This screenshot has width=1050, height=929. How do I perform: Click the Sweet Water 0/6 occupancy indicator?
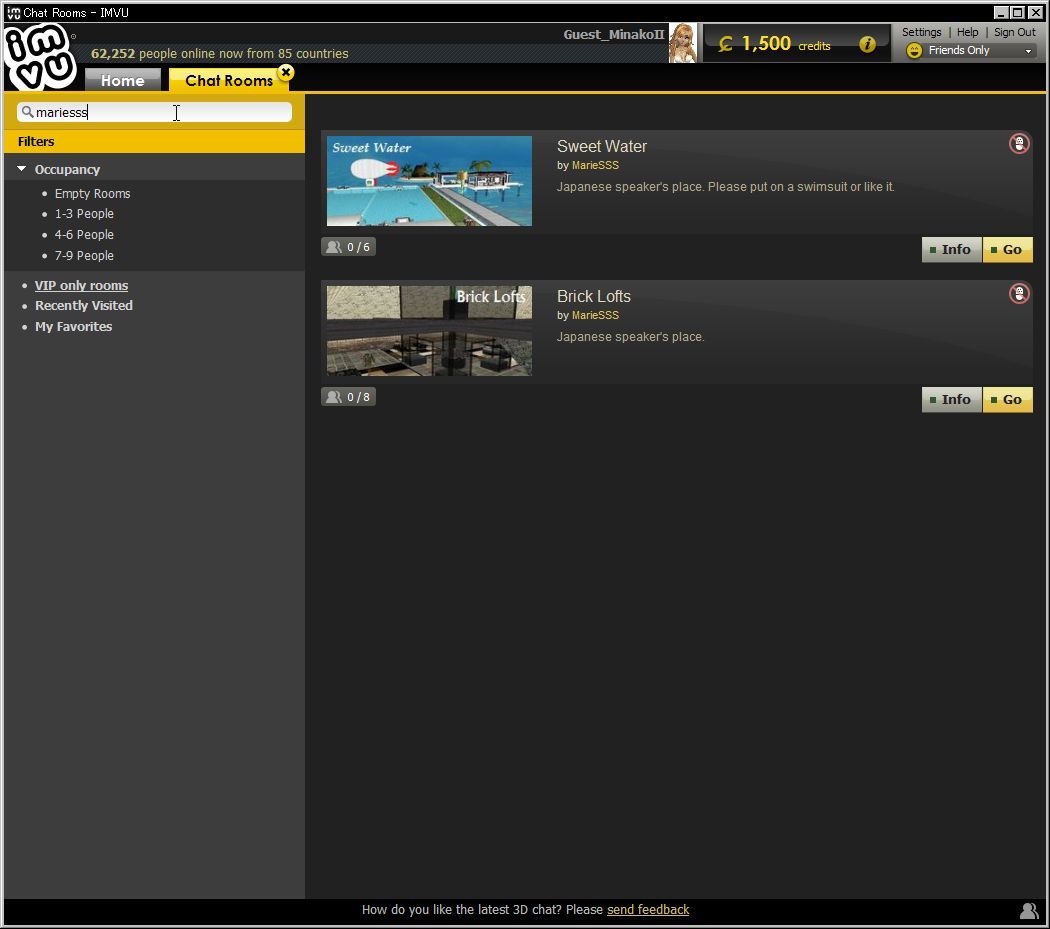tap(348, 247)
